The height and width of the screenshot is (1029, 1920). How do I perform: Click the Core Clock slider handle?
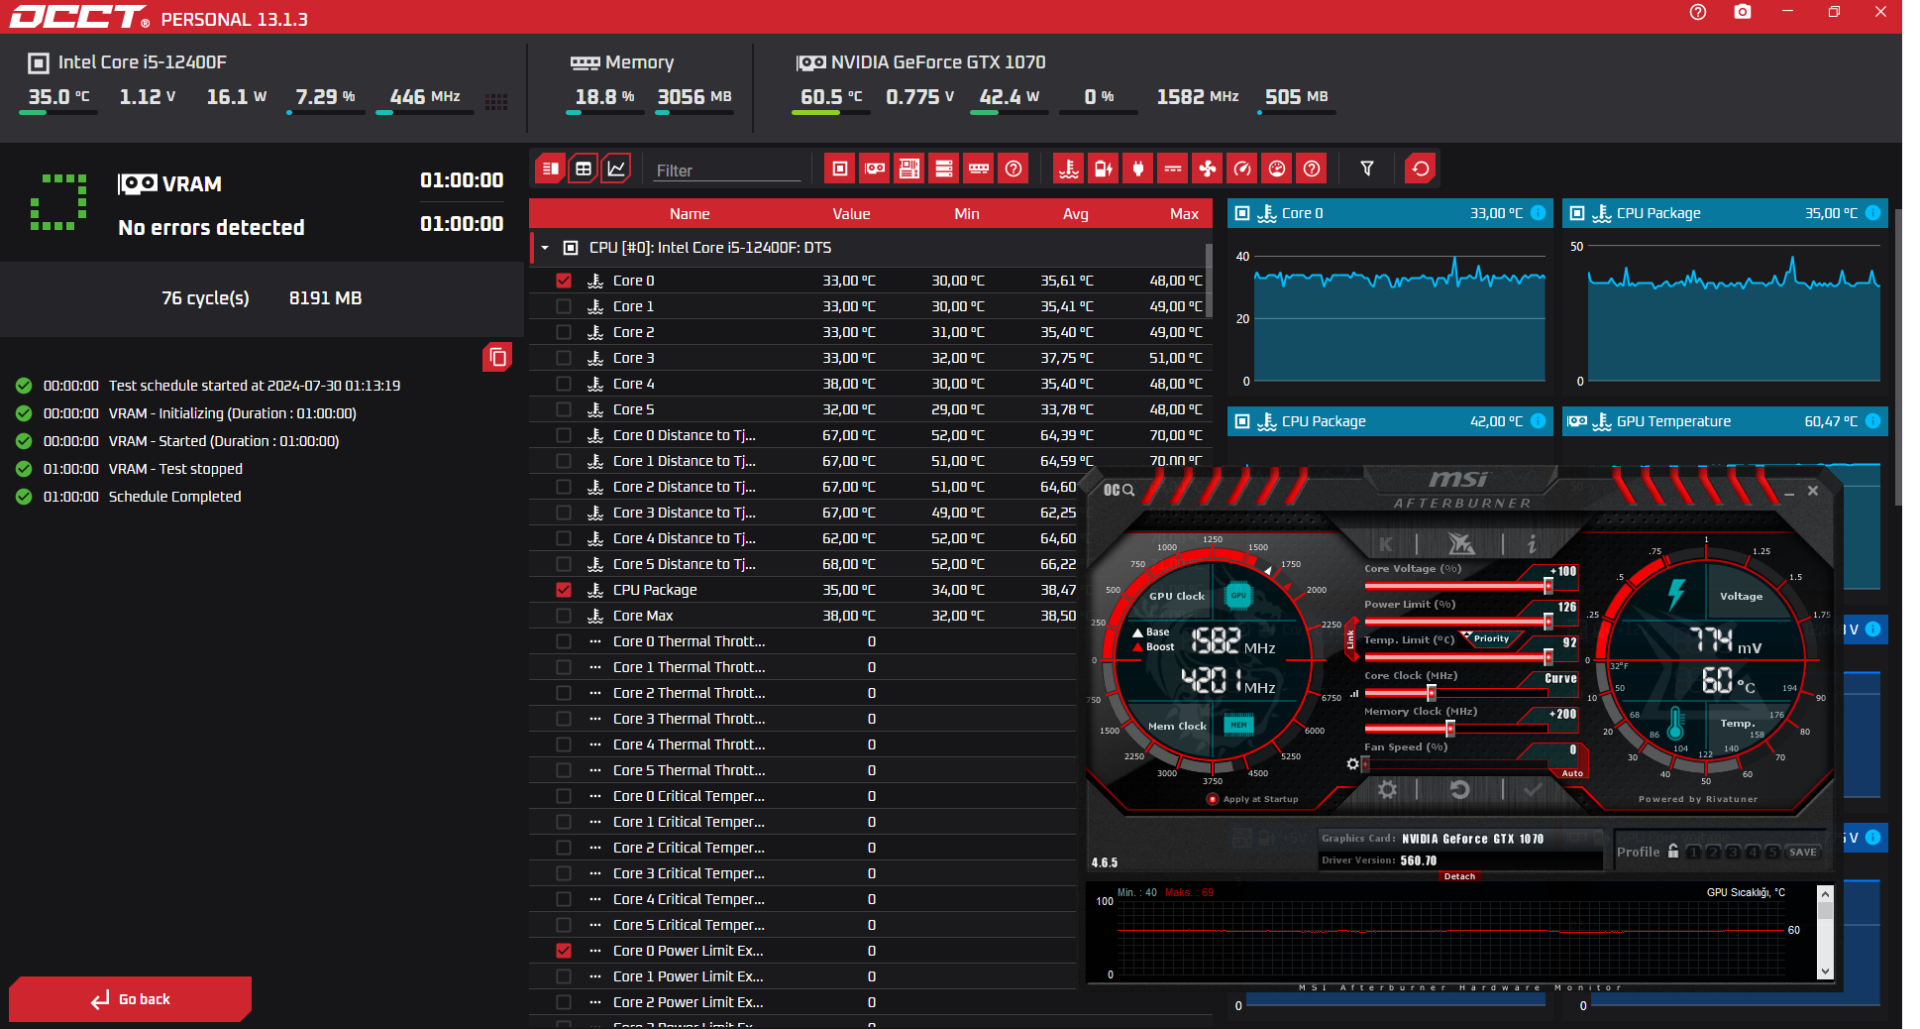click(1431, 693)
